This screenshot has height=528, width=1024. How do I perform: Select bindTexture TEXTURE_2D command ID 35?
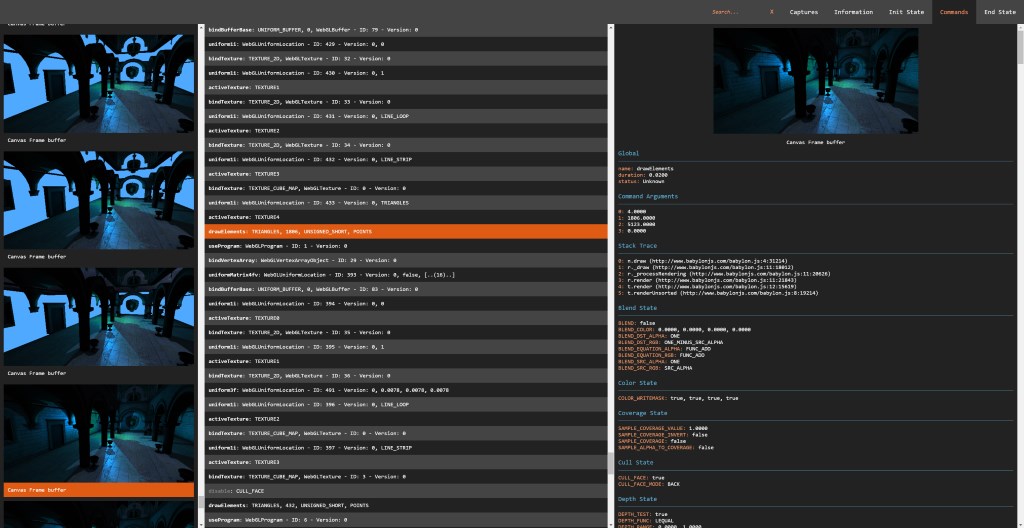pos(406,332)
